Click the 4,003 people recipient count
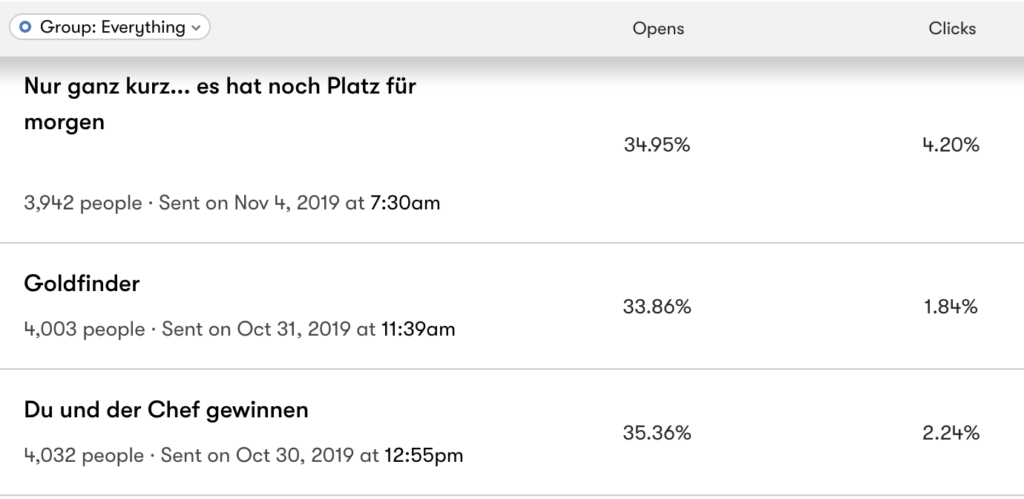 coord(84,329)
